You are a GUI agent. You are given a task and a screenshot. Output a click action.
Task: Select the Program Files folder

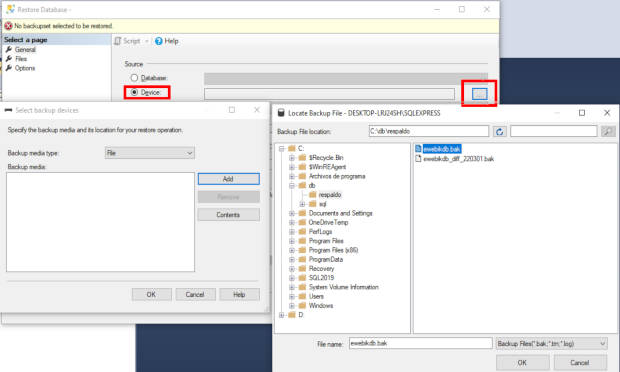pos(326,241)
